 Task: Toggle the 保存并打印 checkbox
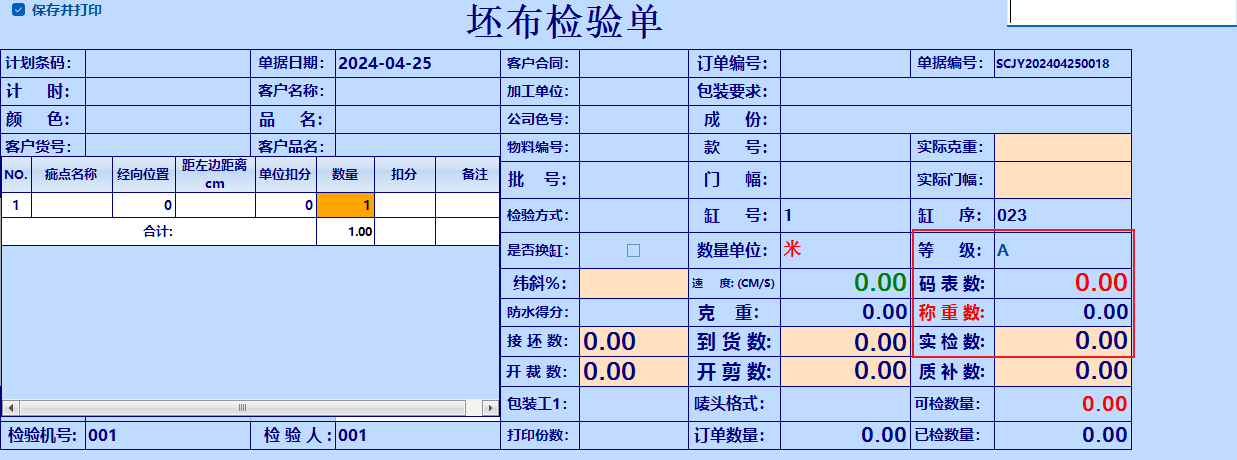point(17,10)
